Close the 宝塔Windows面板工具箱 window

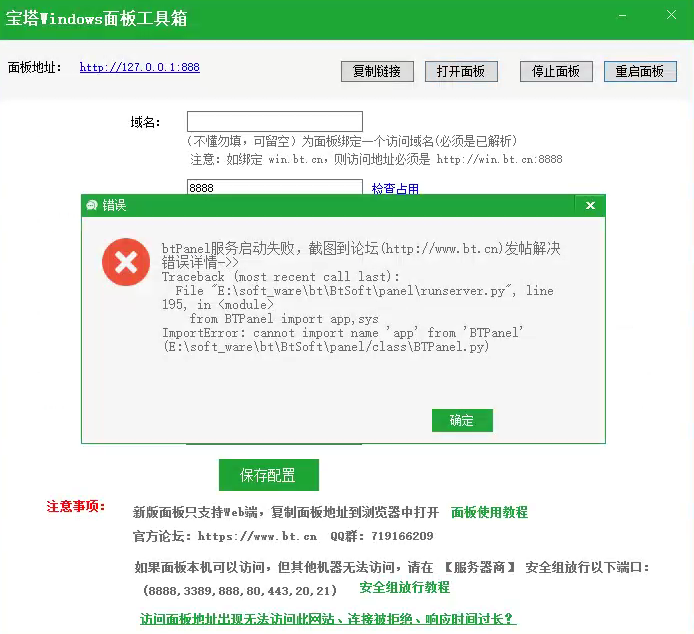click(671, 15)
